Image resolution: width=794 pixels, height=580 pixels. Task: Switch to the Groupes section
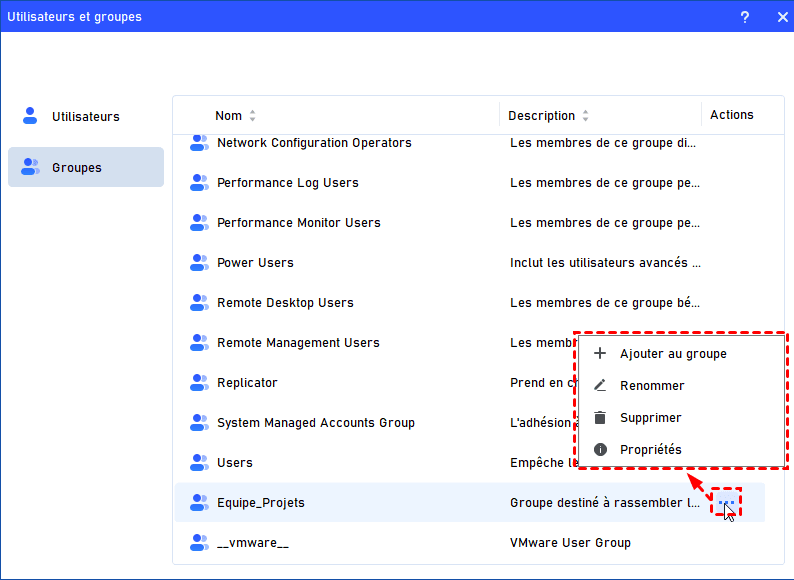(x=85, y=167)
